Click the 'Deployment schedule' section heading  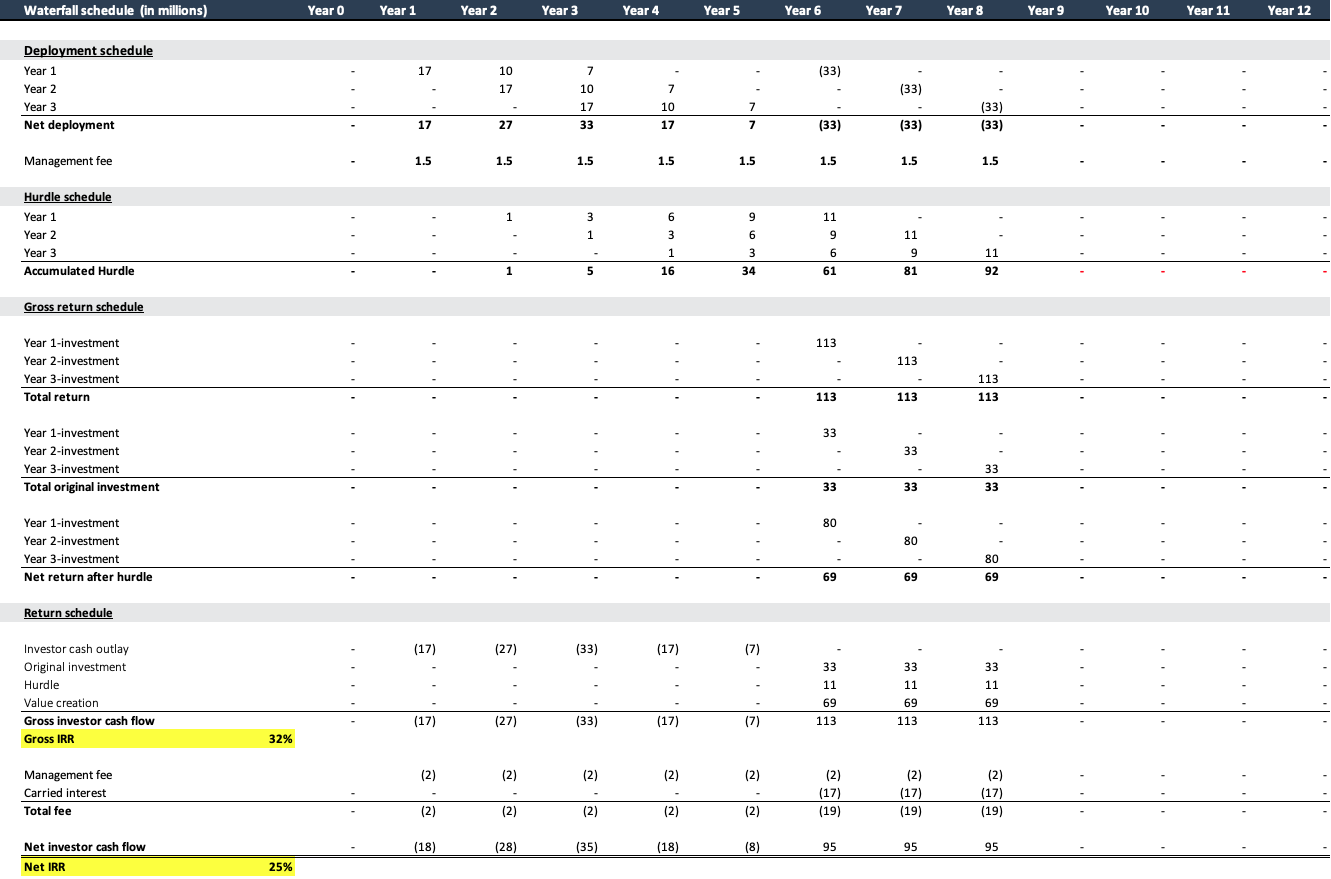88,51
